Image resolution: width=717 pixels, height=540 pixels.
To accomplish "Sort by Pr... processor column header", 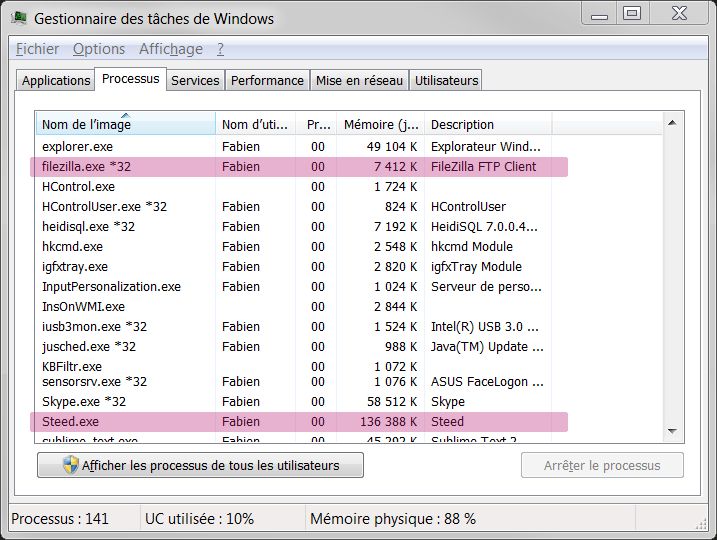I will click(316, 124).
